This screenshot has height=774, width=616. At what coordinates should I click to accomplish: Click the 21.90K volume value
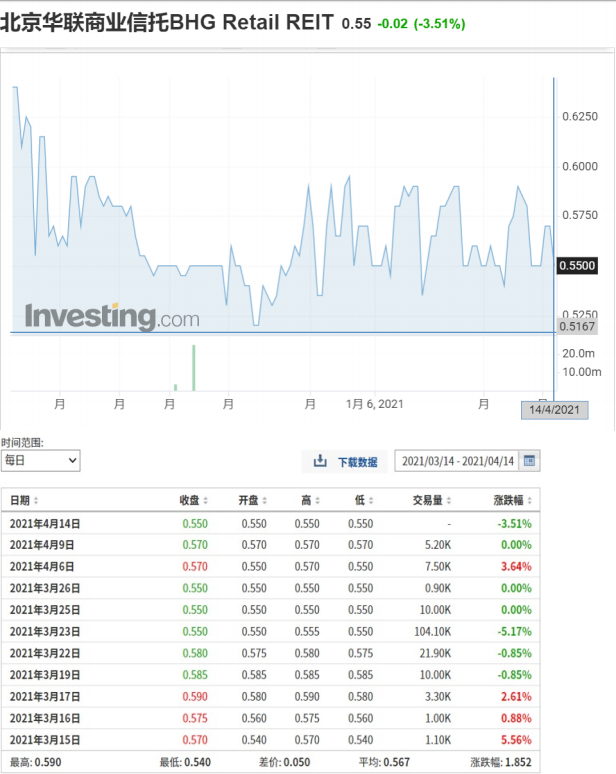tap(435, 654)
